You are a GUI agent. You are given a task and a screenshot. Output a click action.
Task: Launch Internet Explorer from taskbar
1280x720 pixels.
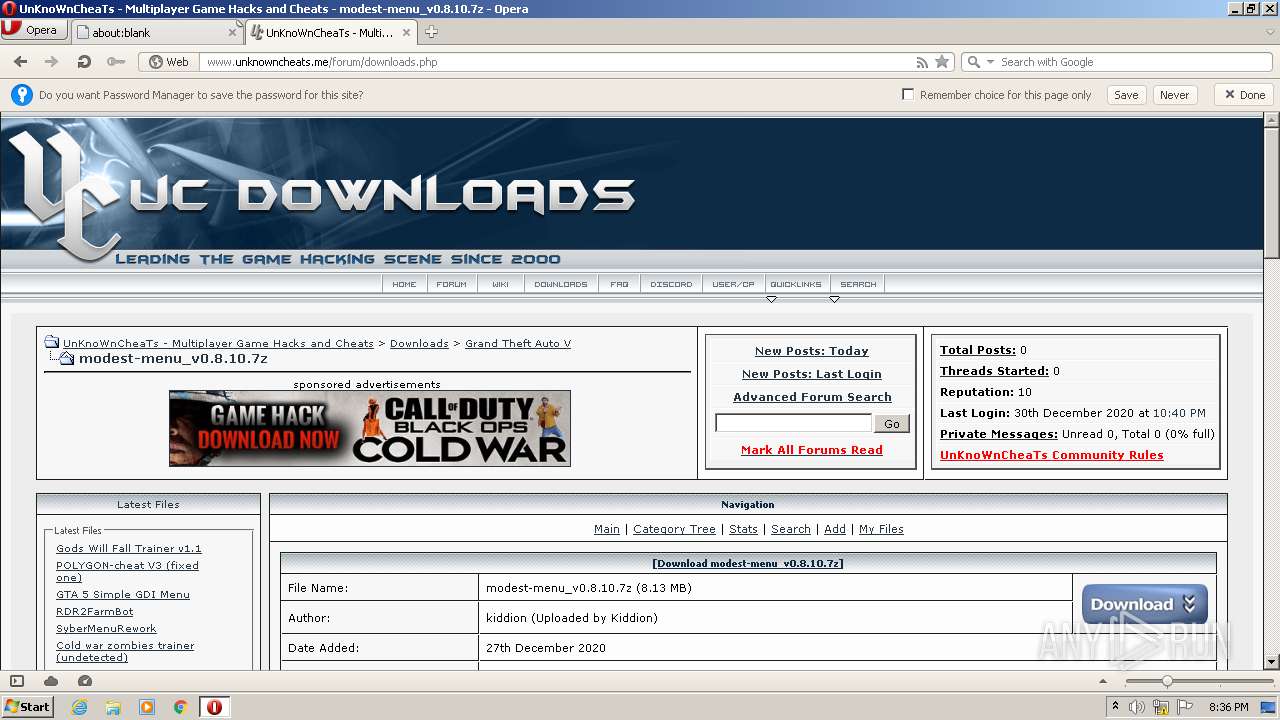pos(80,707)
